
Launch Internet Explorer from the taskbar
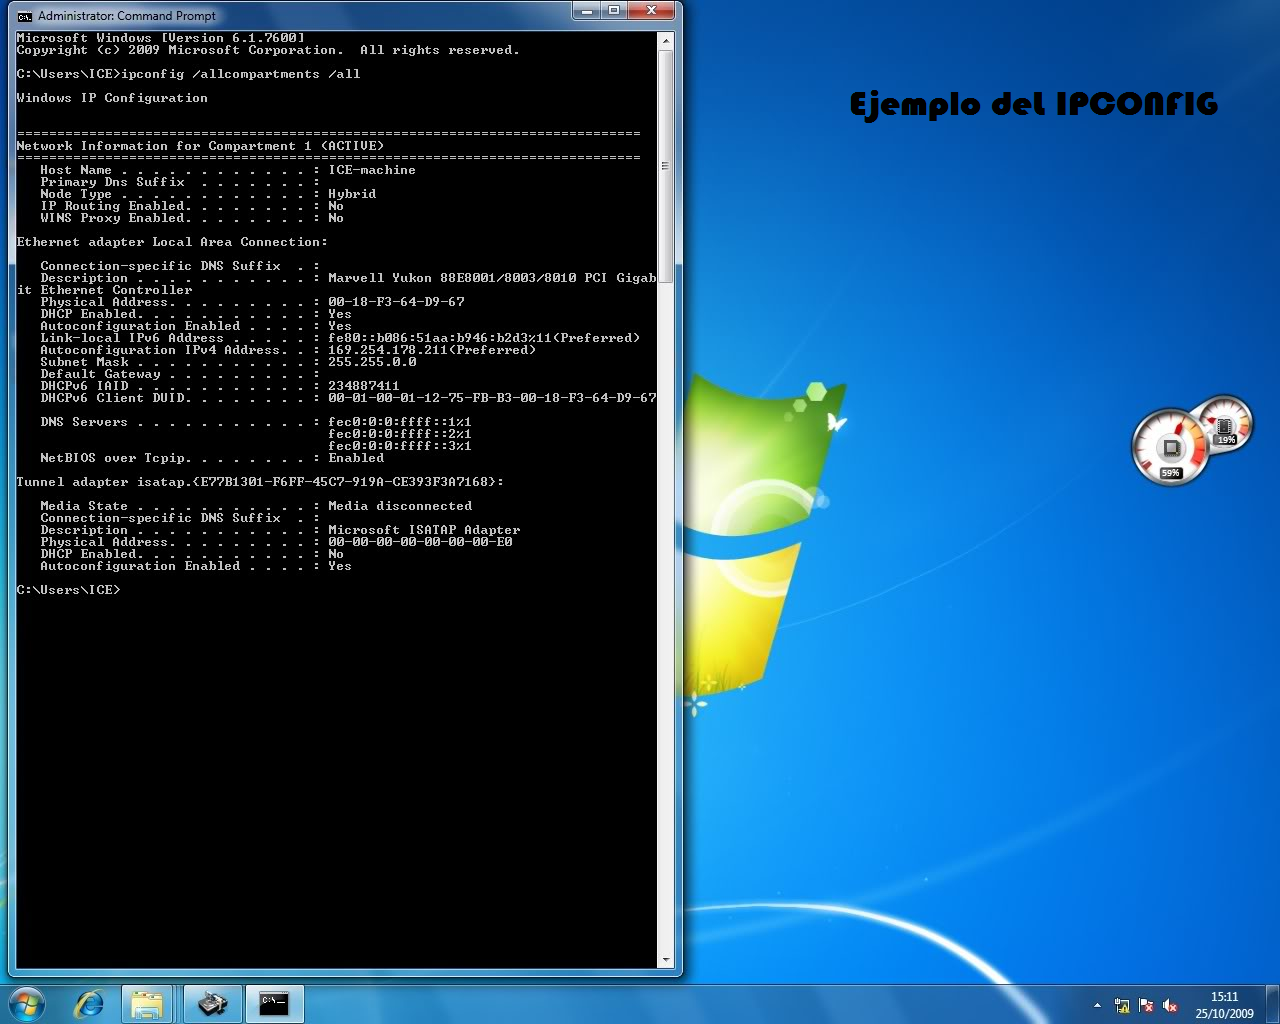89,1003
